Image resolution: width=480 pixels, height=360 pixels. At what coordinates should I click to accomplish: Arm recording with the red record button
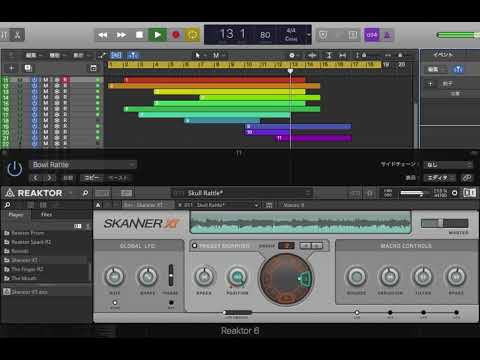tap(175, 35)
